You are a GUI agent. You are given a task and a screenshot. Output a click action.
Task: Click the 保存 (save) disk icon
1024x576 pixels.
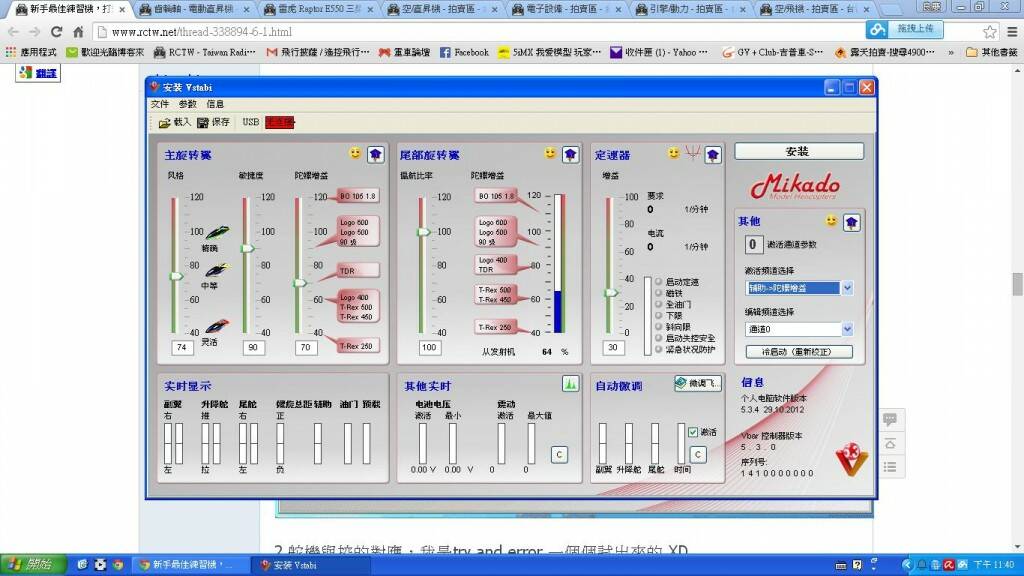pos(203,122)
